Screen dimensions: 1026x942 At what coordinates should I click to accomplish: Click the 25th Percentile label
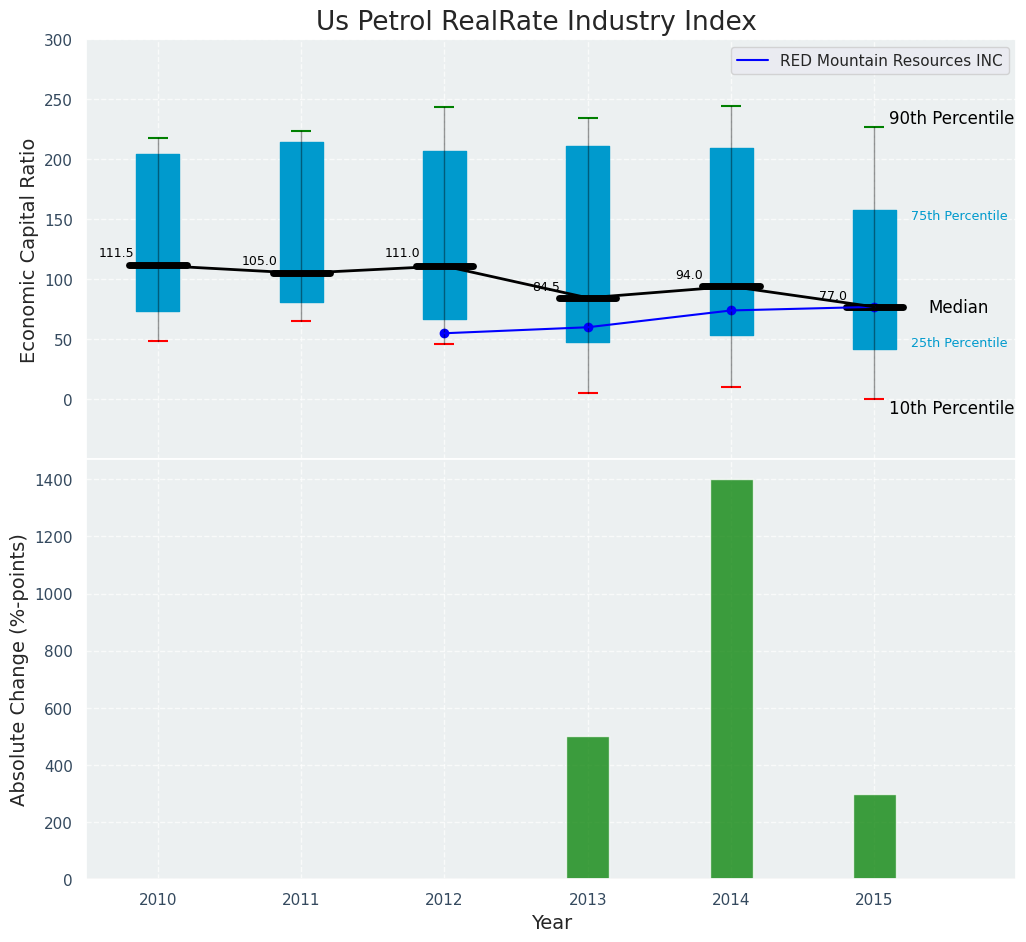958,344
